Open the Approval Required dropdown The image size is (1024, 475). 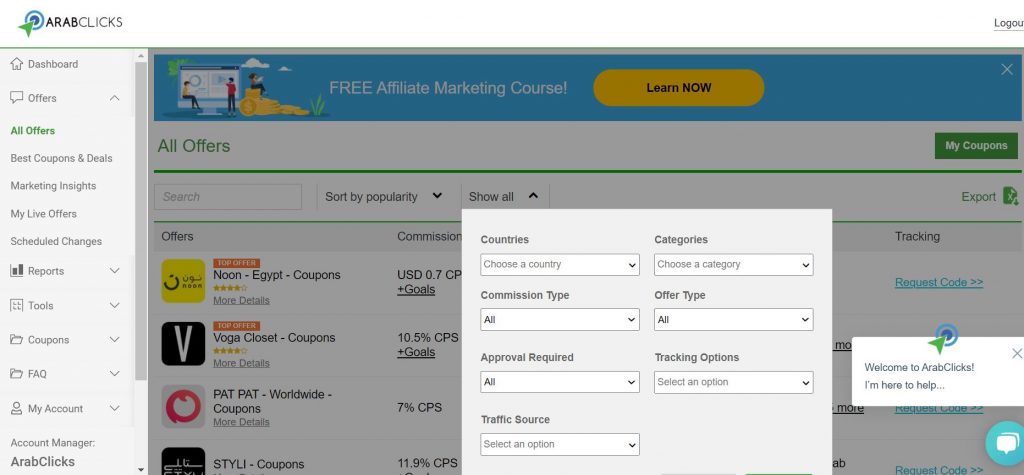coord(560,382)
